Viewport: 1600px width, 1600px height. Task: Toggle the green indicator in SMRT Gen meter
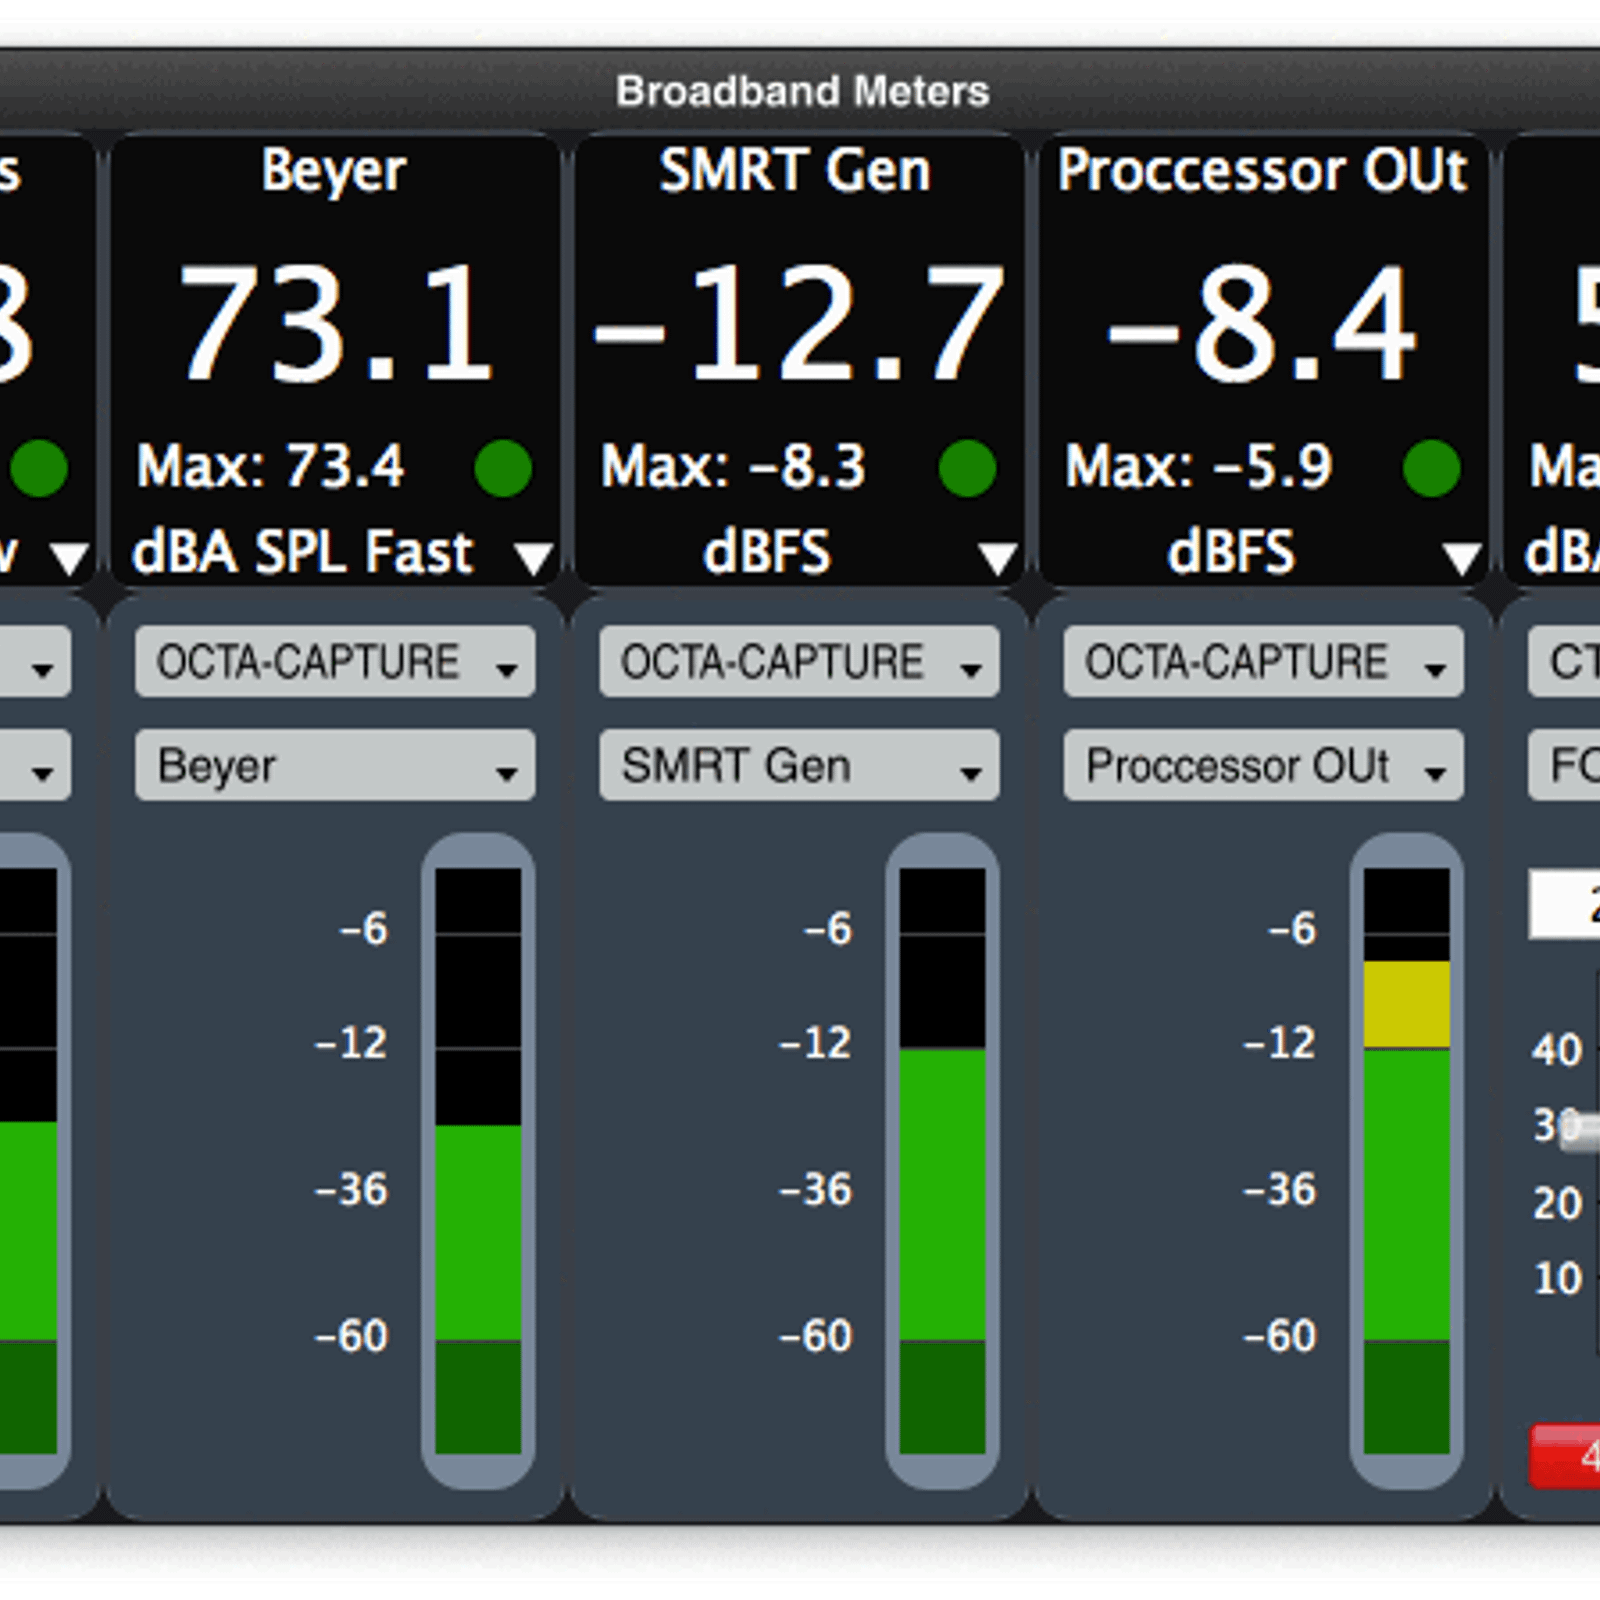pyautogui.click(x=967, y=468)
